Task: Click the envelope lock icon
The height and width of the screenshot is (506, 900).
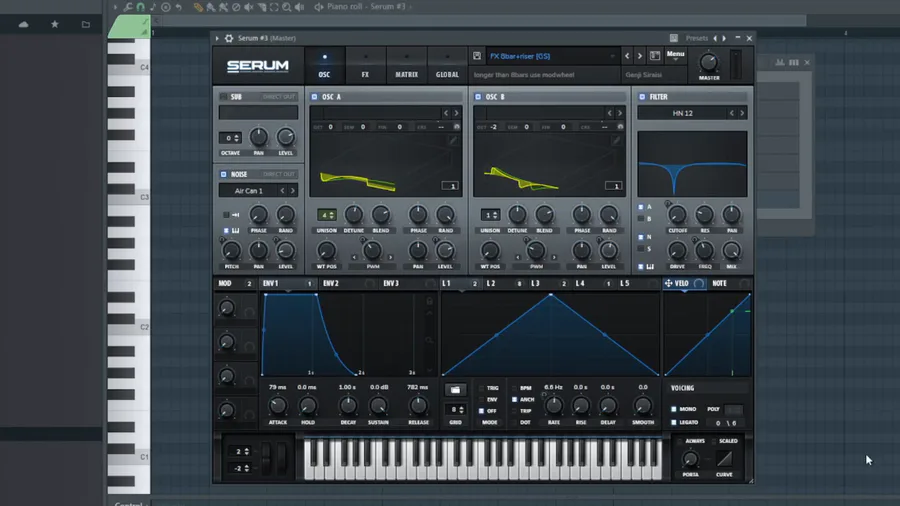Action: point(429,301)
